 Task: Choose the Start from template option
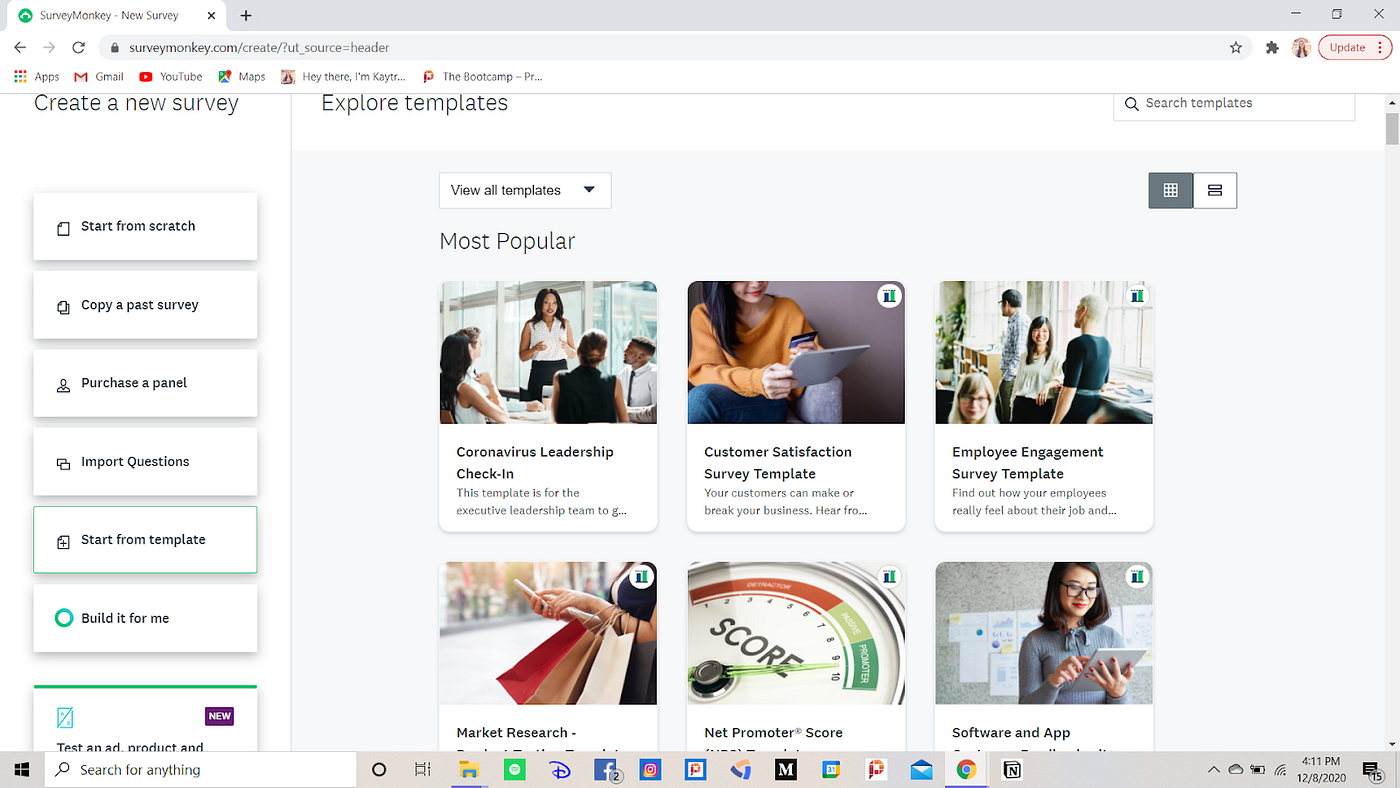(144, 539)
